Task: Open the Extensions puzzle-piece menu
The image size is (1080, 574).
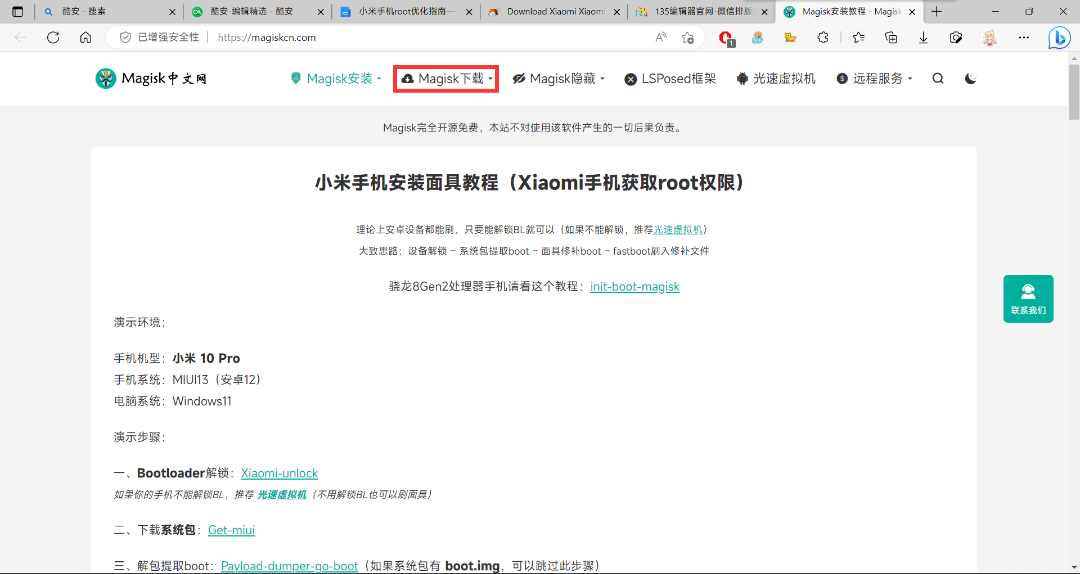Action: [x=822, y=38]
